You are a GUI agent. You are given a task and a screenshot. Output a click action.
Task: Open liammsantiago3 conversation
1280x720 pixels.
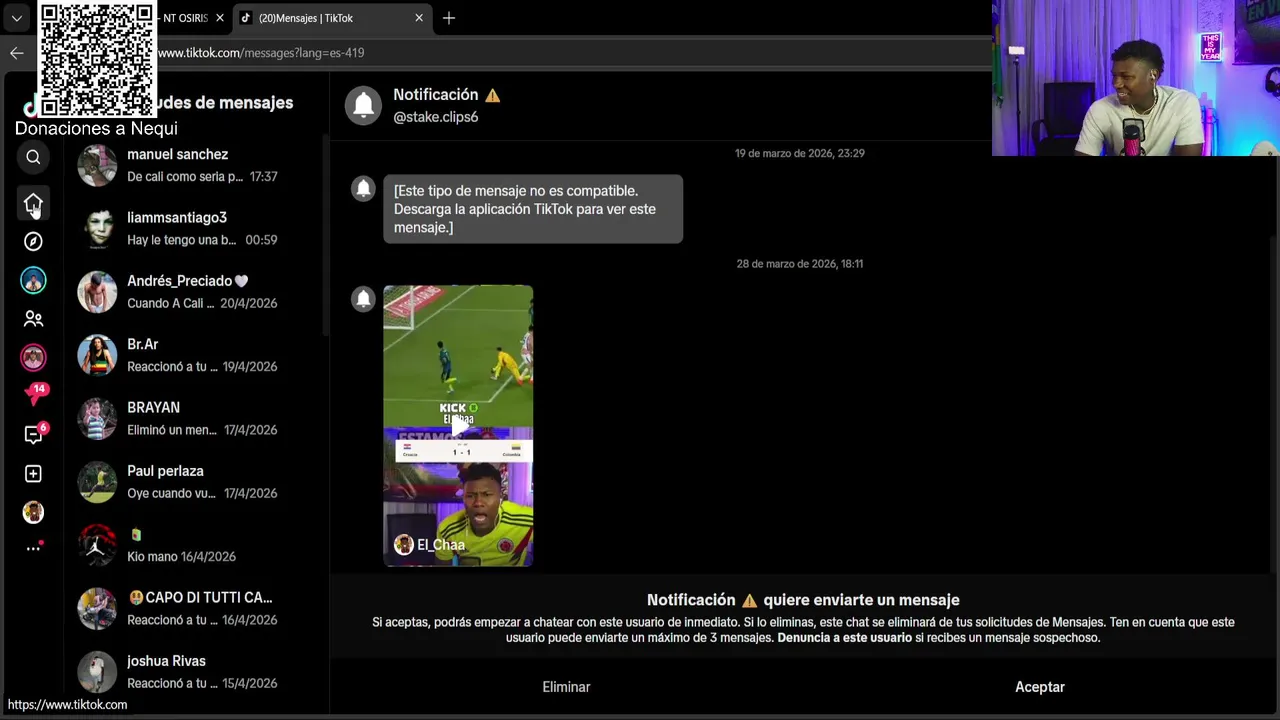(x=196, y=229)
